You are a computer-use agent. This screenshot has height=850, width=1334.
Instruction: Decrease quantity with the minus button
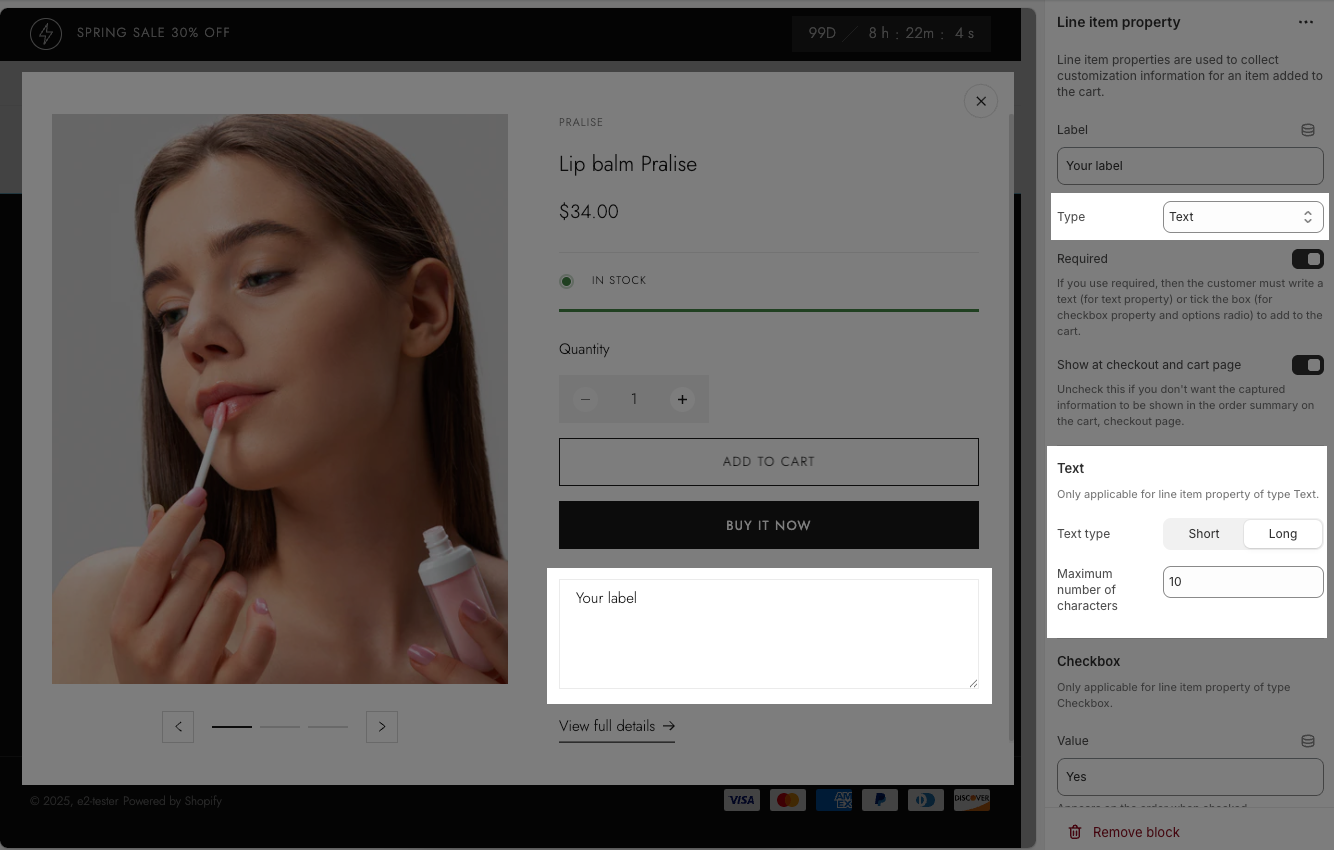(586, 399)
